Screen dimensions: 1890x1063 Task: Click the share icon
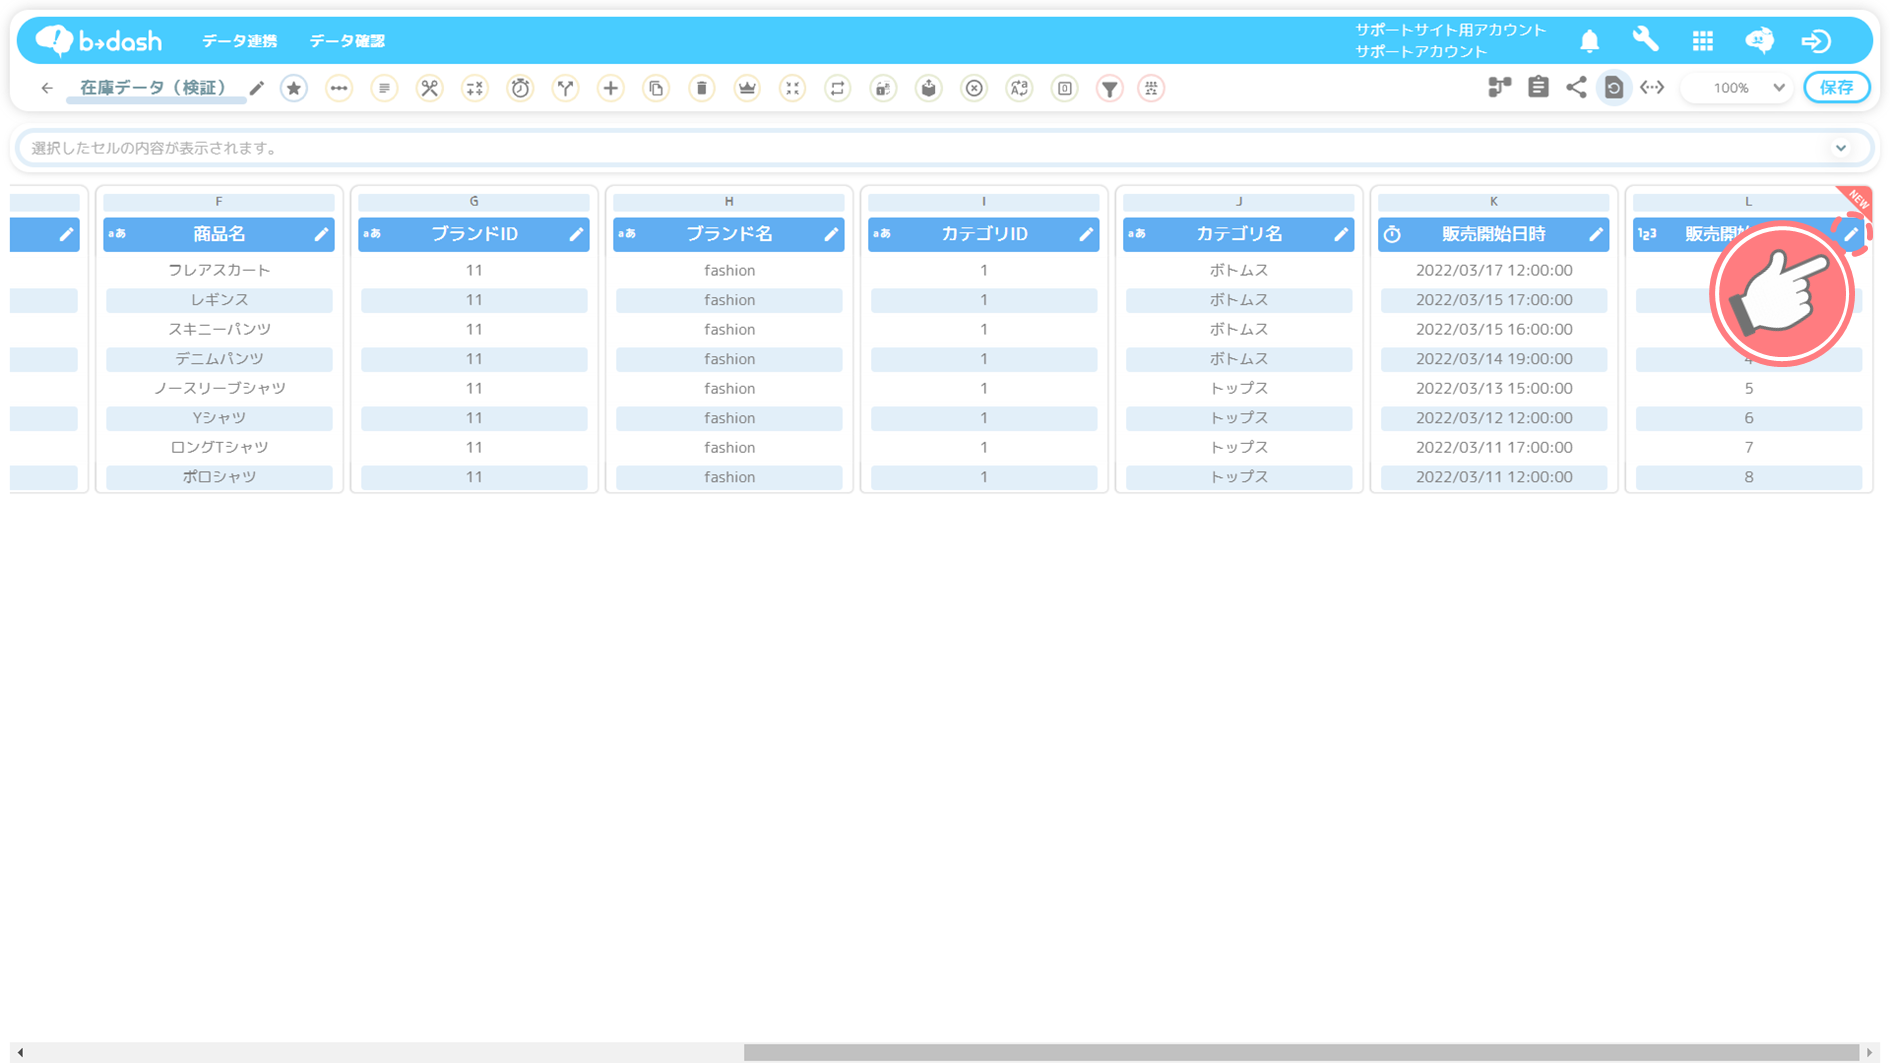(1576, 88)
